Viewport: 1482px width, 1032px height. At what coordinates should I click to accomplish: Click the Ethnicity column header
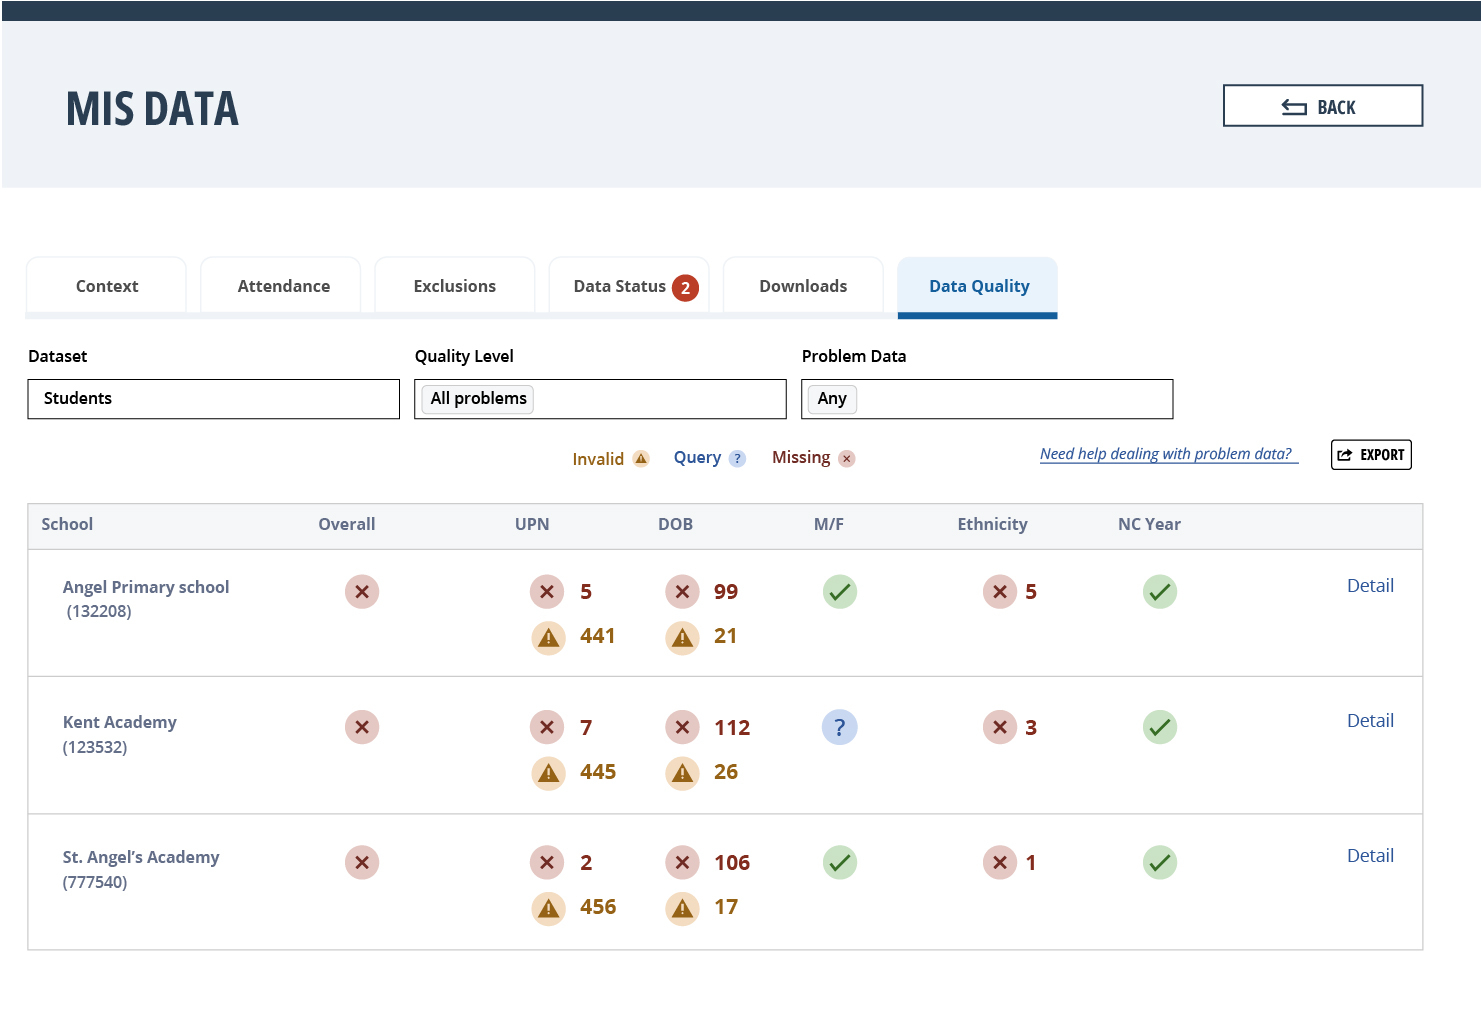pyautogui.click(x=992, y=524)
